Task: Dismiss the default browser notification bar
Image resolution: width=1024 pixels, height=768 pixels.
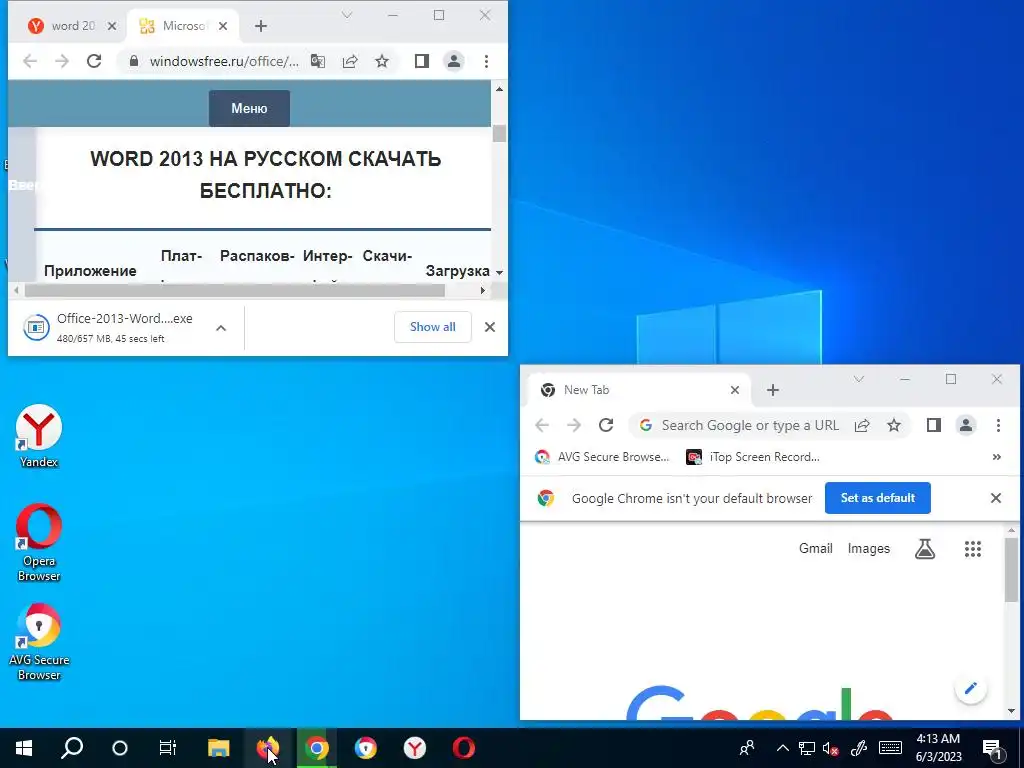Action: point(995,498)
